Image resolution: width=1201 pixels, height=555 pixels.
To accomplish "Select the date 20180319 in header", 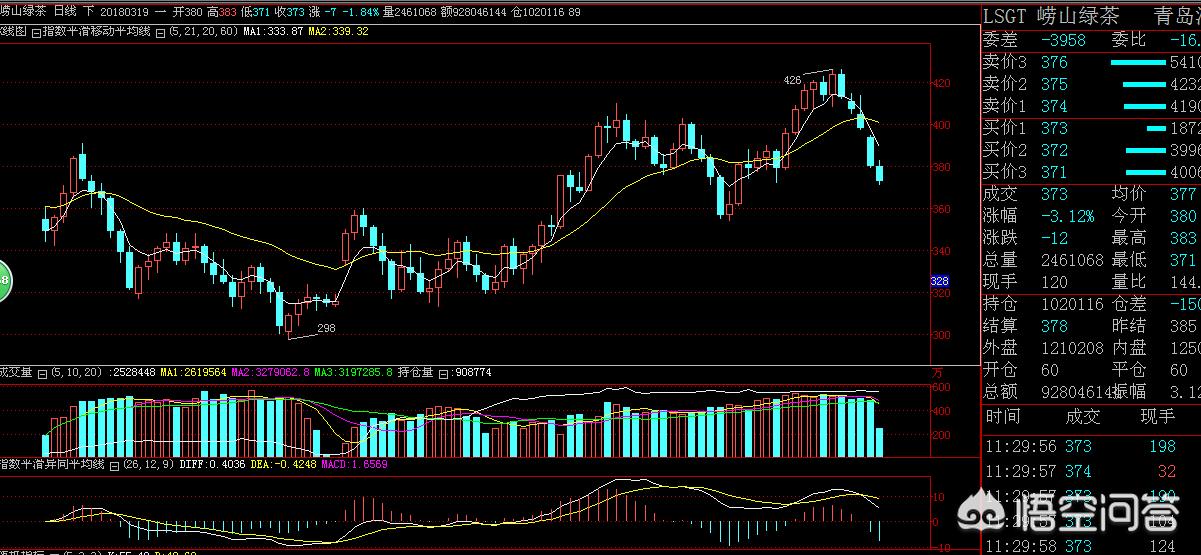I will tap(125, 11).
